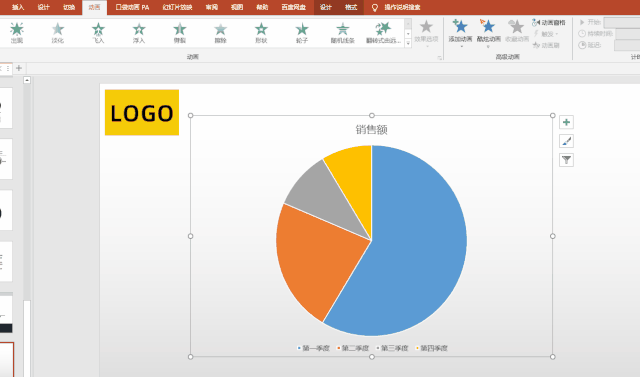This screenshot has height=377, width=640.
Task: Open the Chart Styles paintbrush button
Action: (x=566, y=141)
